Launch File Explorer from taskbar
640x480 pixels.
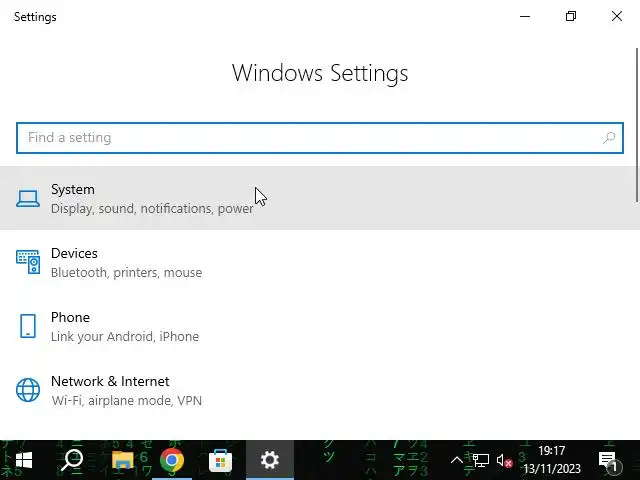[122, 460]
